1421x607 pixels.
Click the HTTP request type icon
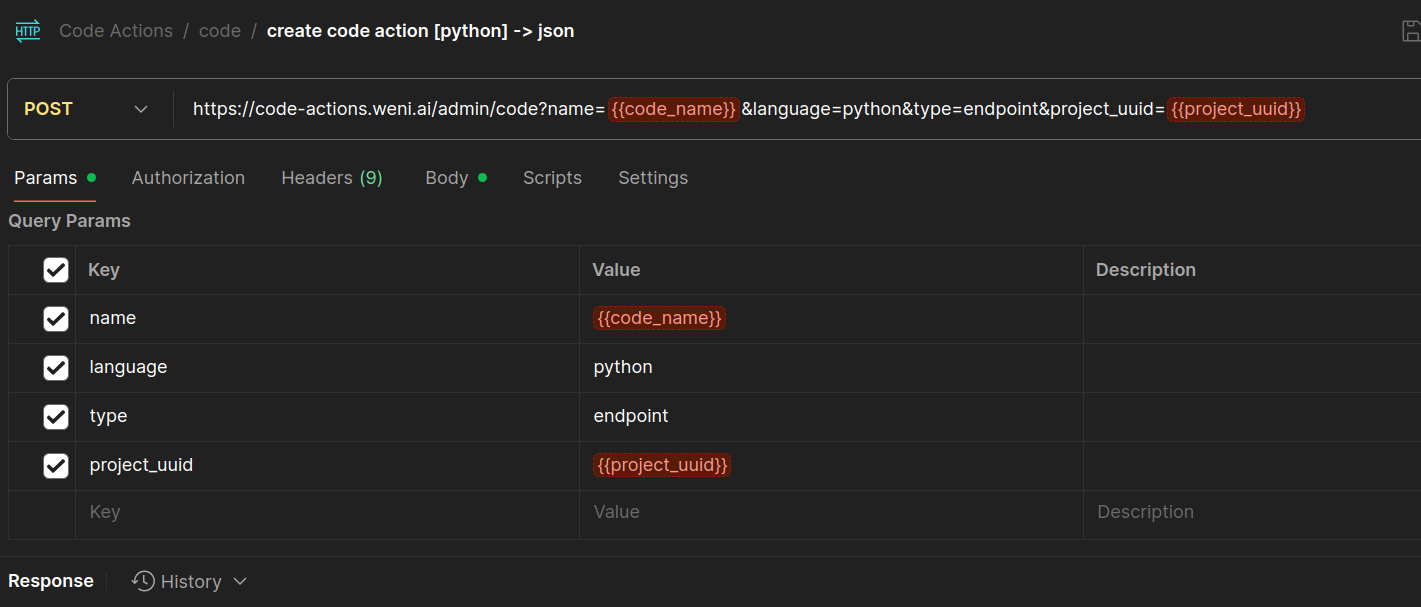(27, 30)
